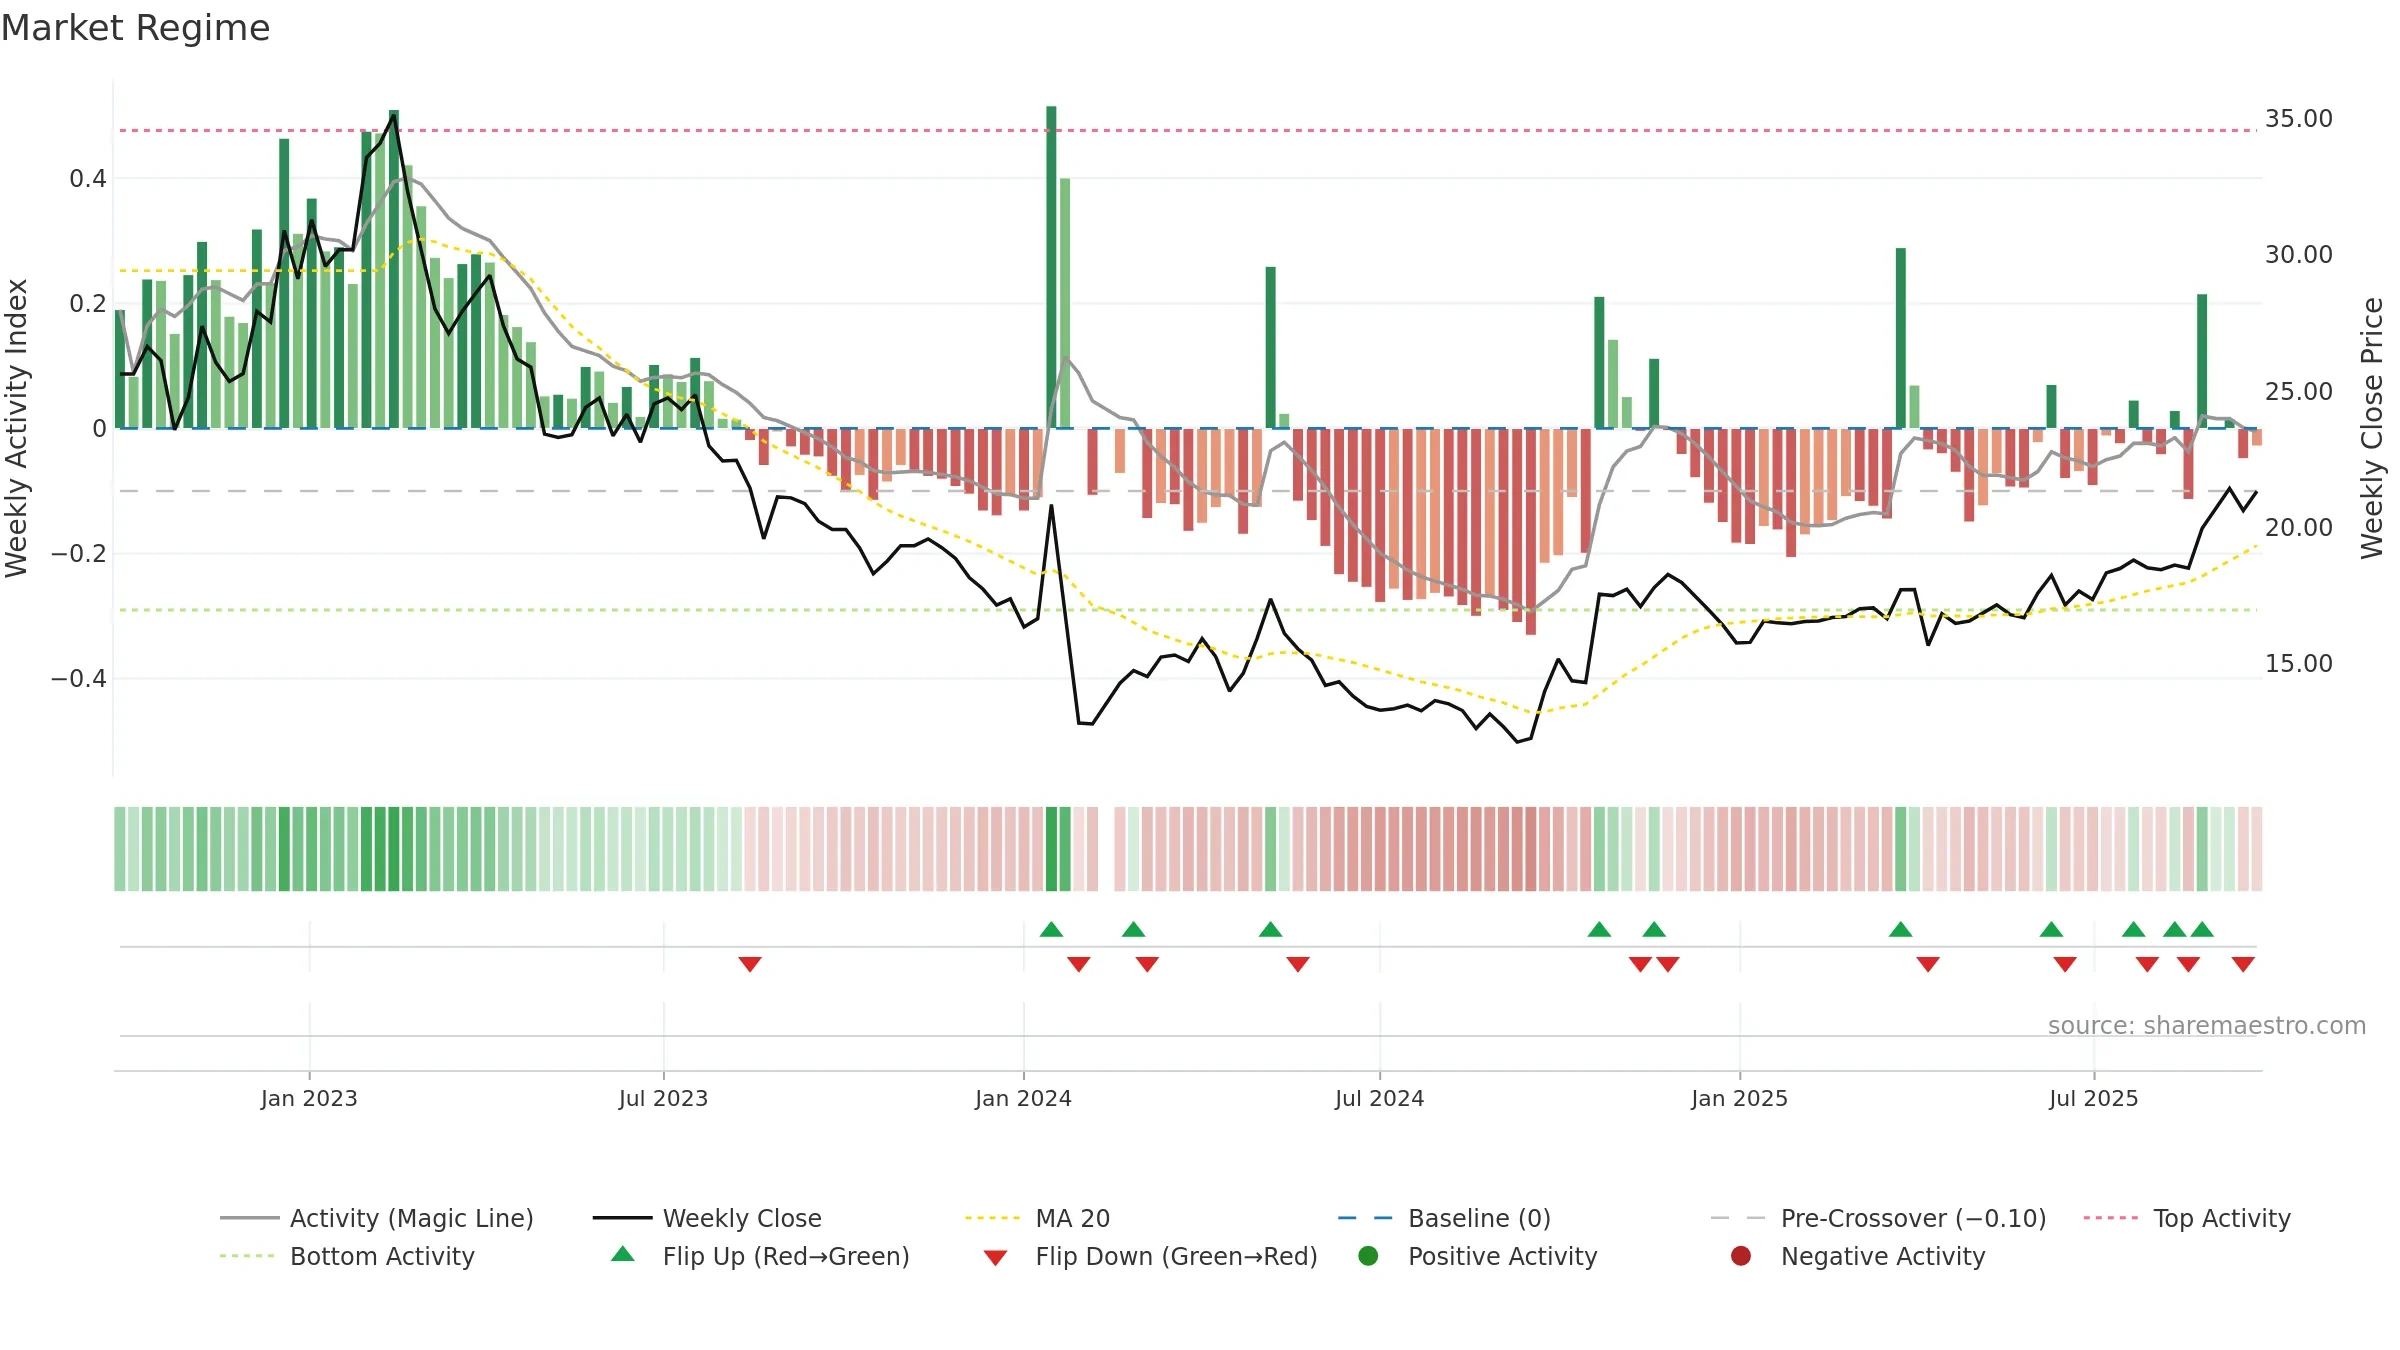
Task: Click the Bottom Activity legend entry
Action: pyautogui.click(x=347, y=1256)
